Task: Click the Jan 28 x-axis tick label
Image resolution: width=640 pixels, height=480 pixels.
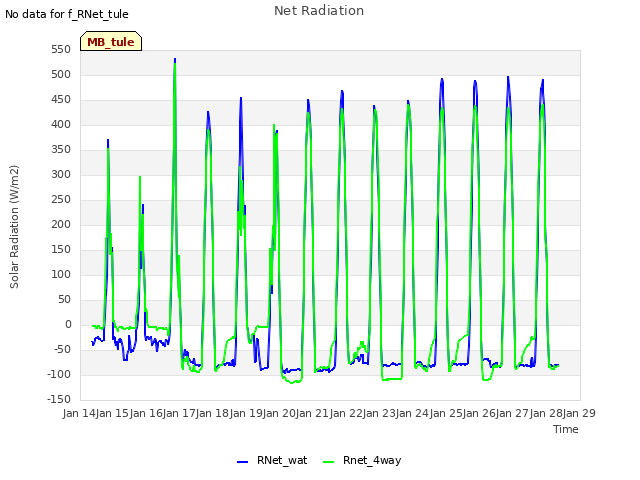Action: coord(546,413)
